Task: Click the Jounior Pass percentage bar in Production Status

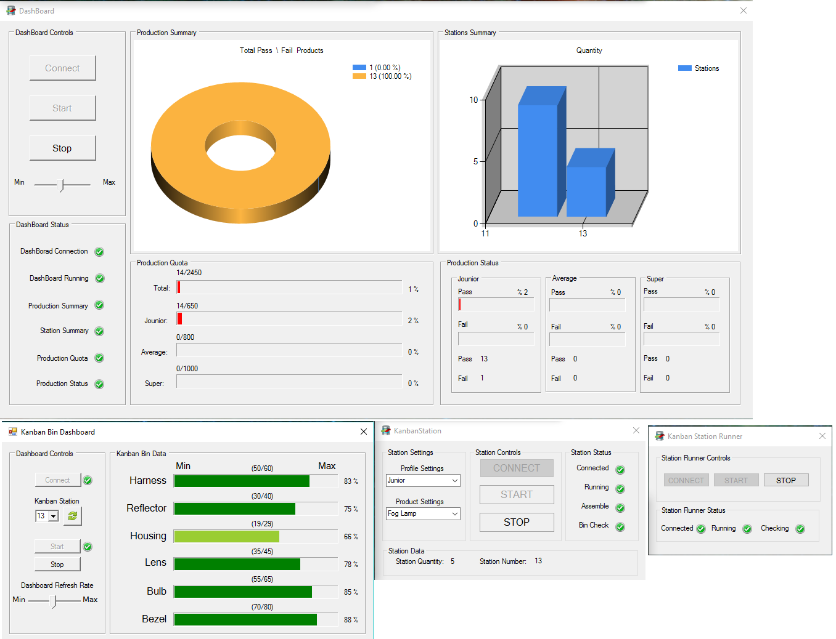Action: click(x=496, y=305)
